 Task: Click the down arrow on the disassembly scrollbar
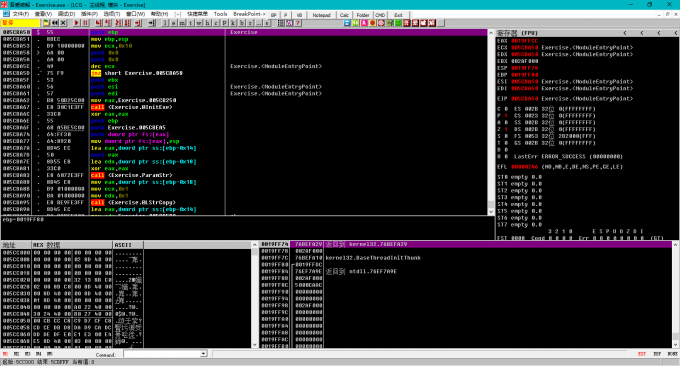(x=491, y=212)
